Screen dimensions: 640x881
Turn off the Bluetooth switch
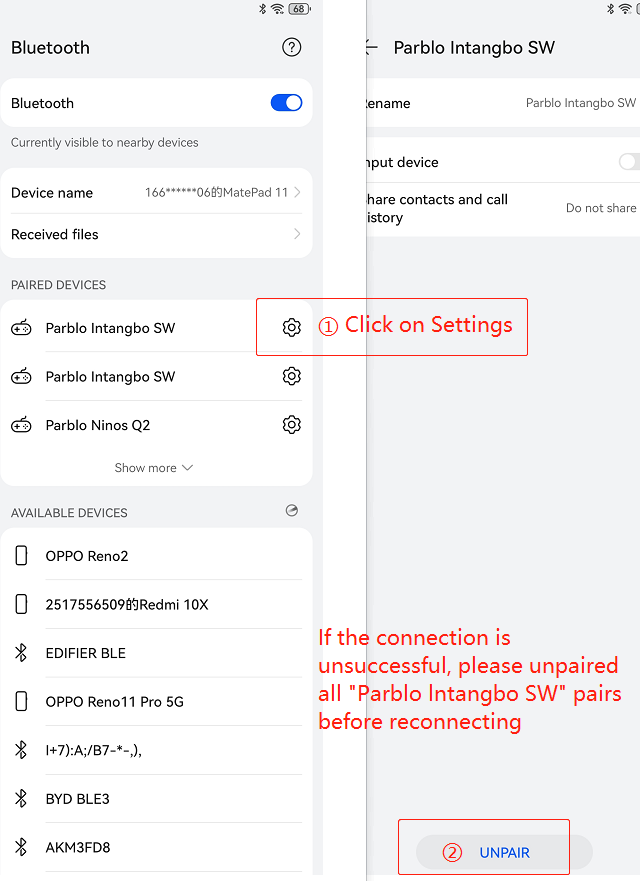pos(286,103)
